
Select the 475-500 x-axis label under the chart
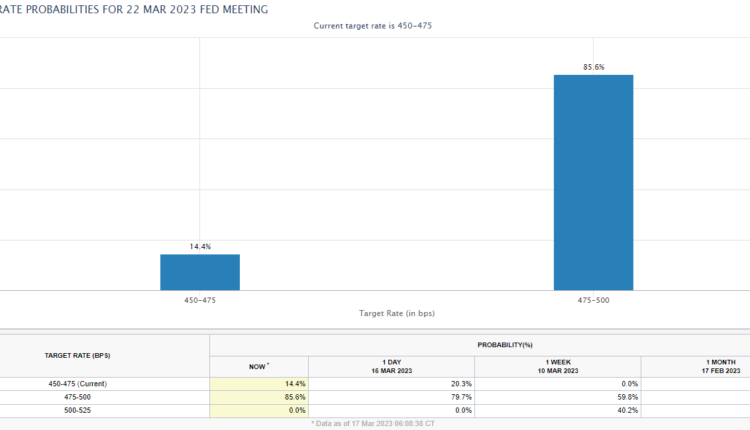[x=594, y=299]
